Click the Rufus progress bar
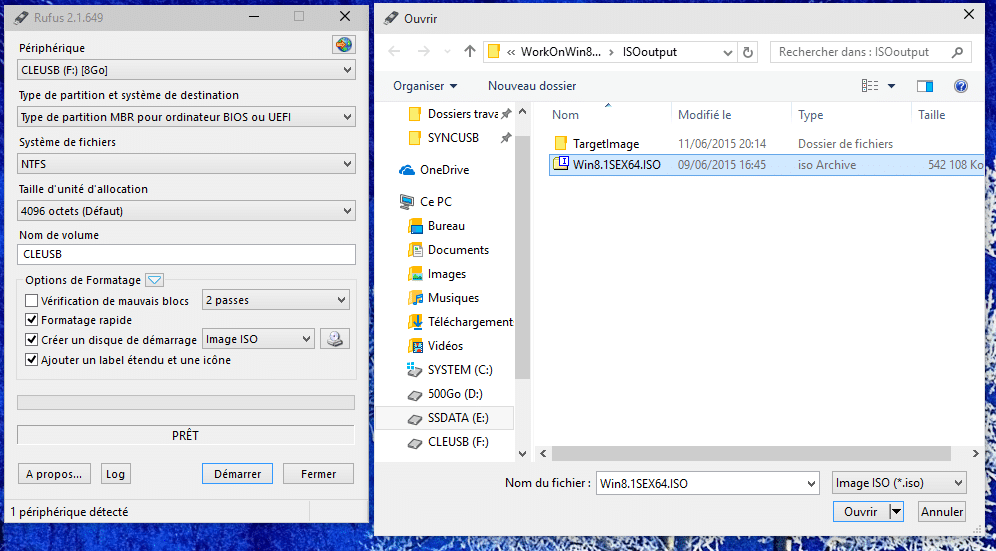 coord(185,402)
